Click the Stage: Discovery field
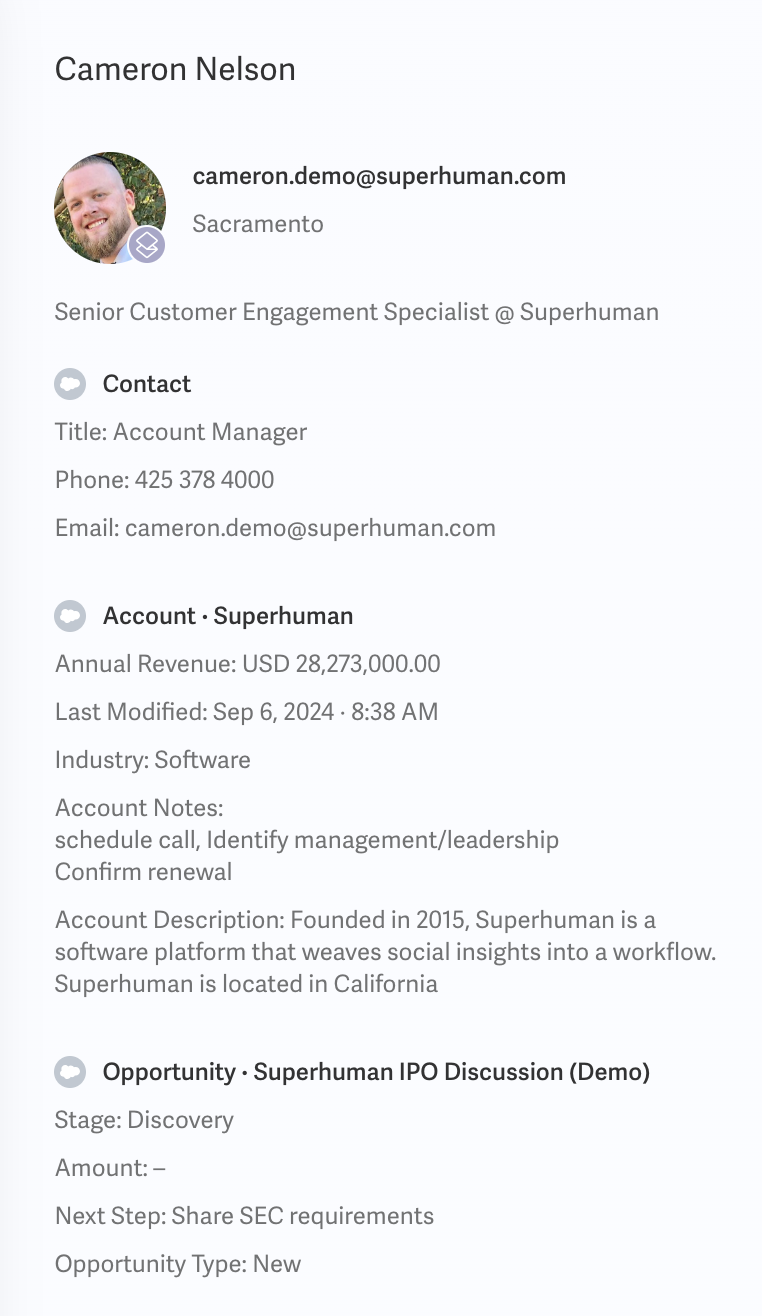 click(144, 1120)
